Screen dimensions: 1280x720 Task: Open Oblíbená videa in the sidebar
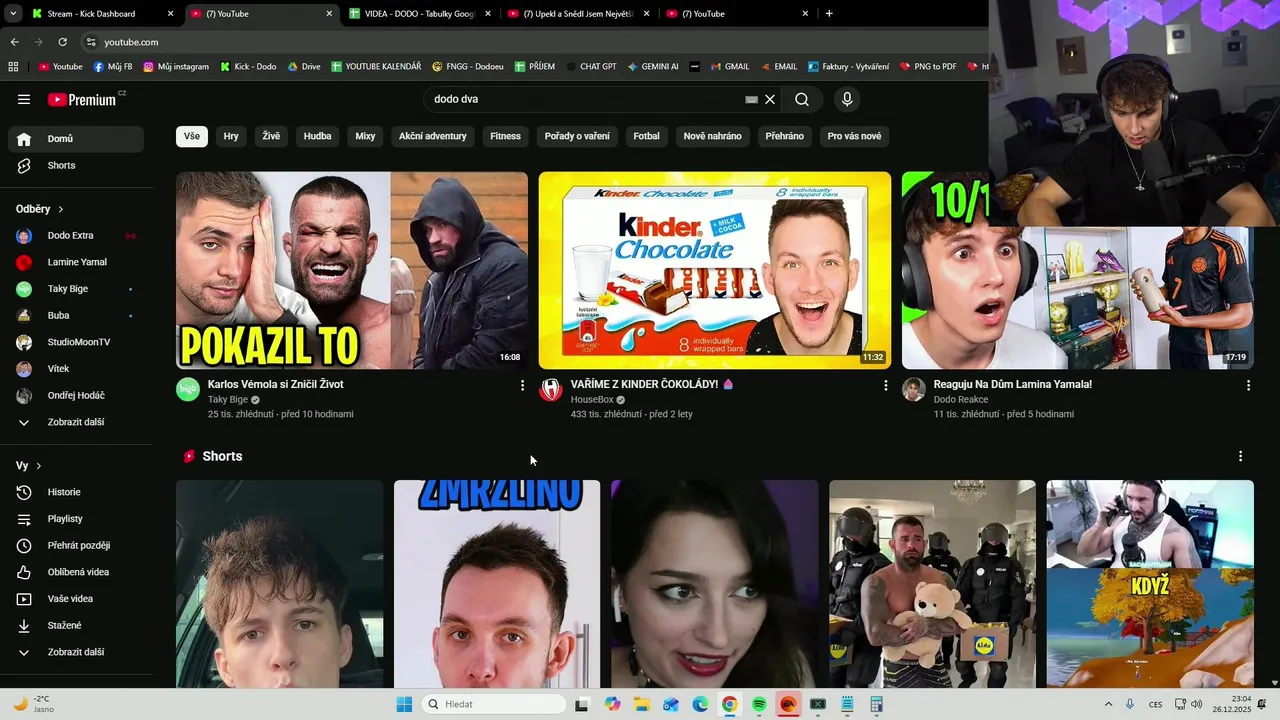(76, 572)
